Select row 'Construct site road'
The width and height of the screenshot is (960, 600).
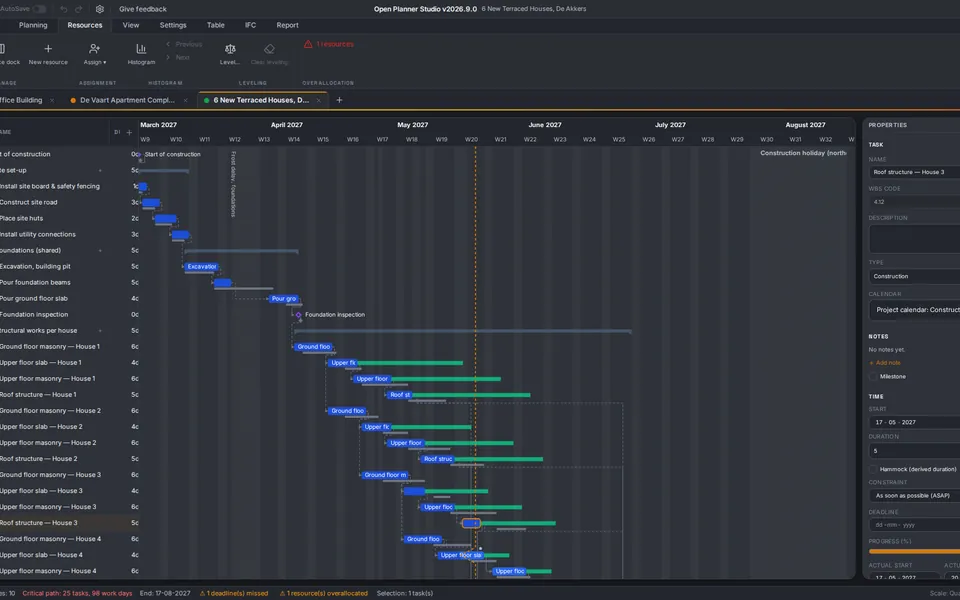click(69, 203)
